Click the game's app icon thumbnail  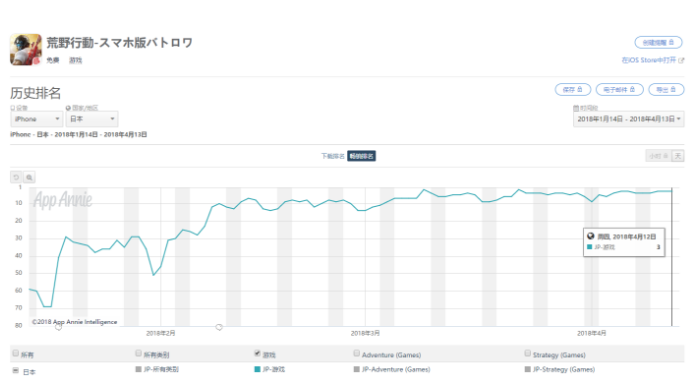pyautogui.click(x=26, y=50)
